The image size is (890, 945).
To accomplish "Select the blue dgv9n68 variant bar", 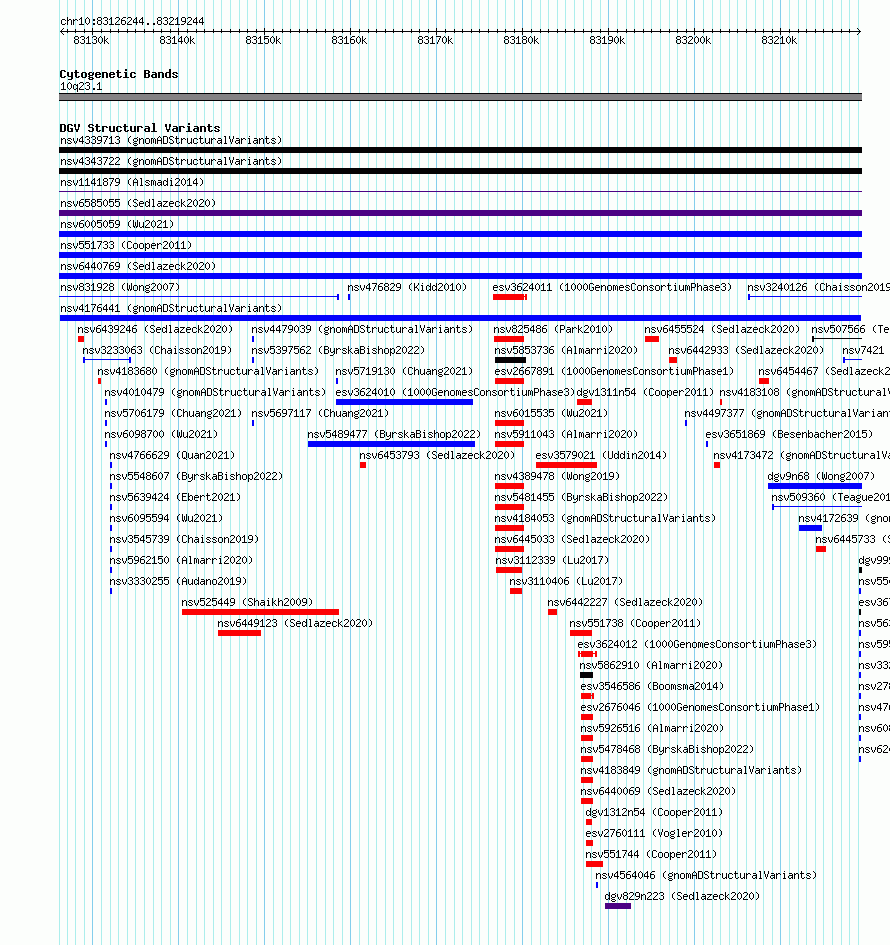I will pos(815,486).
